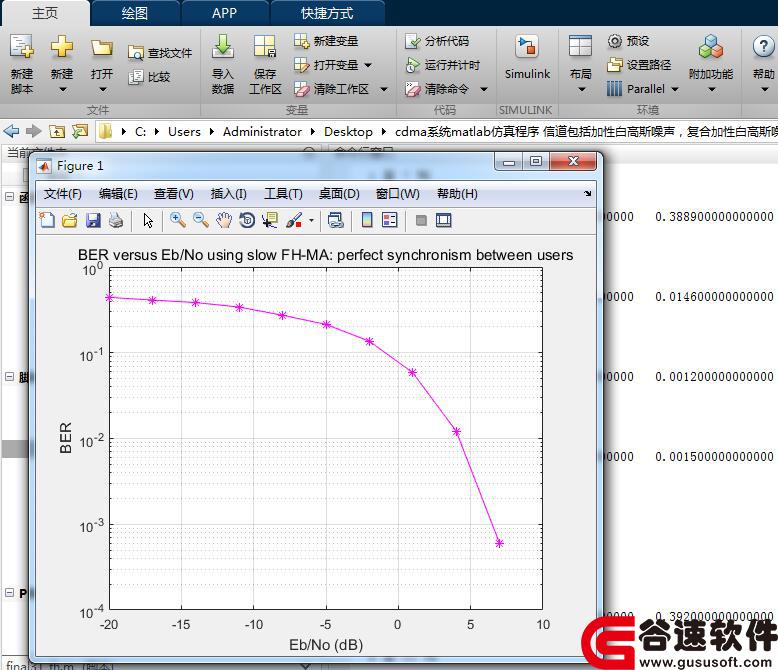
Task: Click Desktop in the address path
Action: 348,132
